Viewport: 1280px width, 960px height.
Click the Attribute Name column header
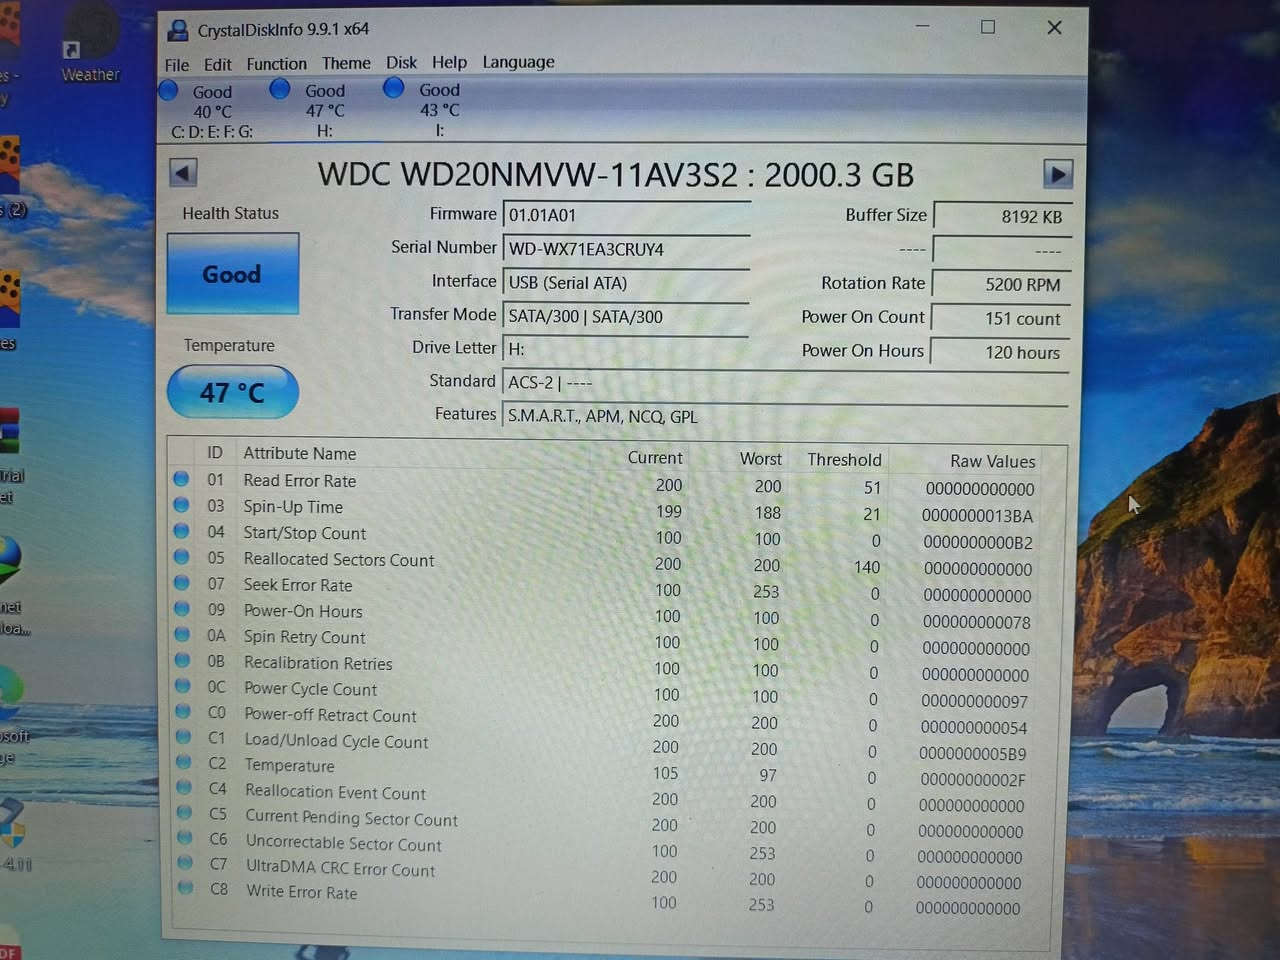tap(300, 454)
